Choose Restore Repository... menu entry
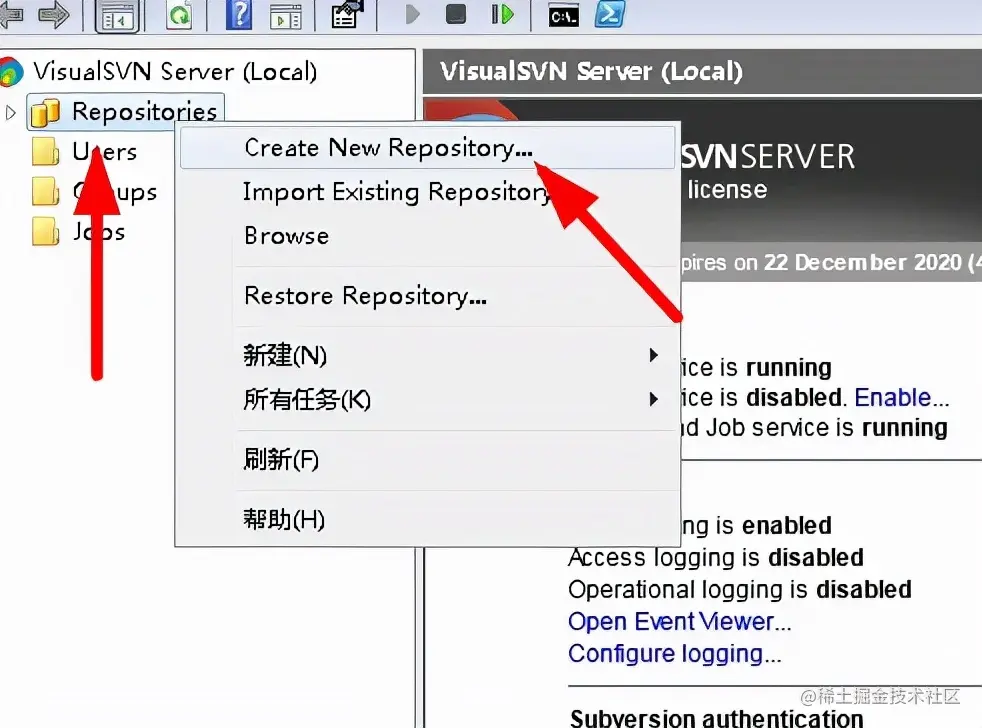The height and width of the screenshot is (728, 982). click(x=428, y=296)
